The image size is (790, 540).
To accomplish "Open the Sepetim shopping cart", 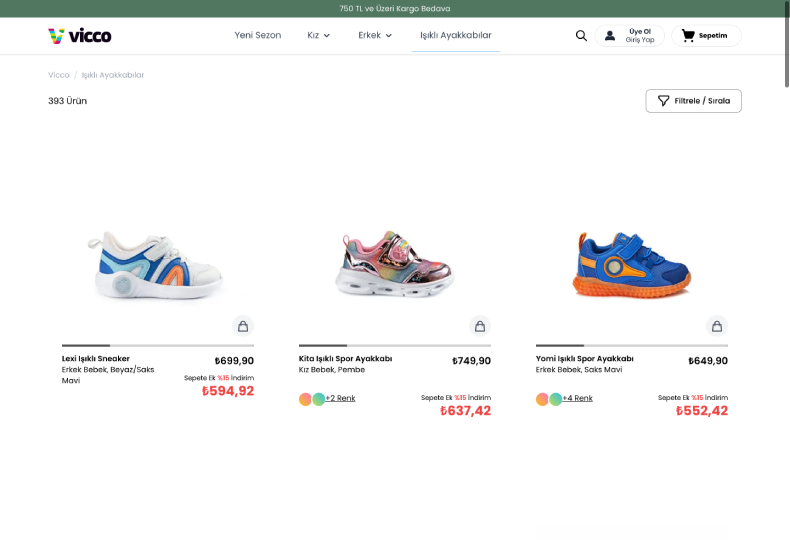I will click(706, 36).
